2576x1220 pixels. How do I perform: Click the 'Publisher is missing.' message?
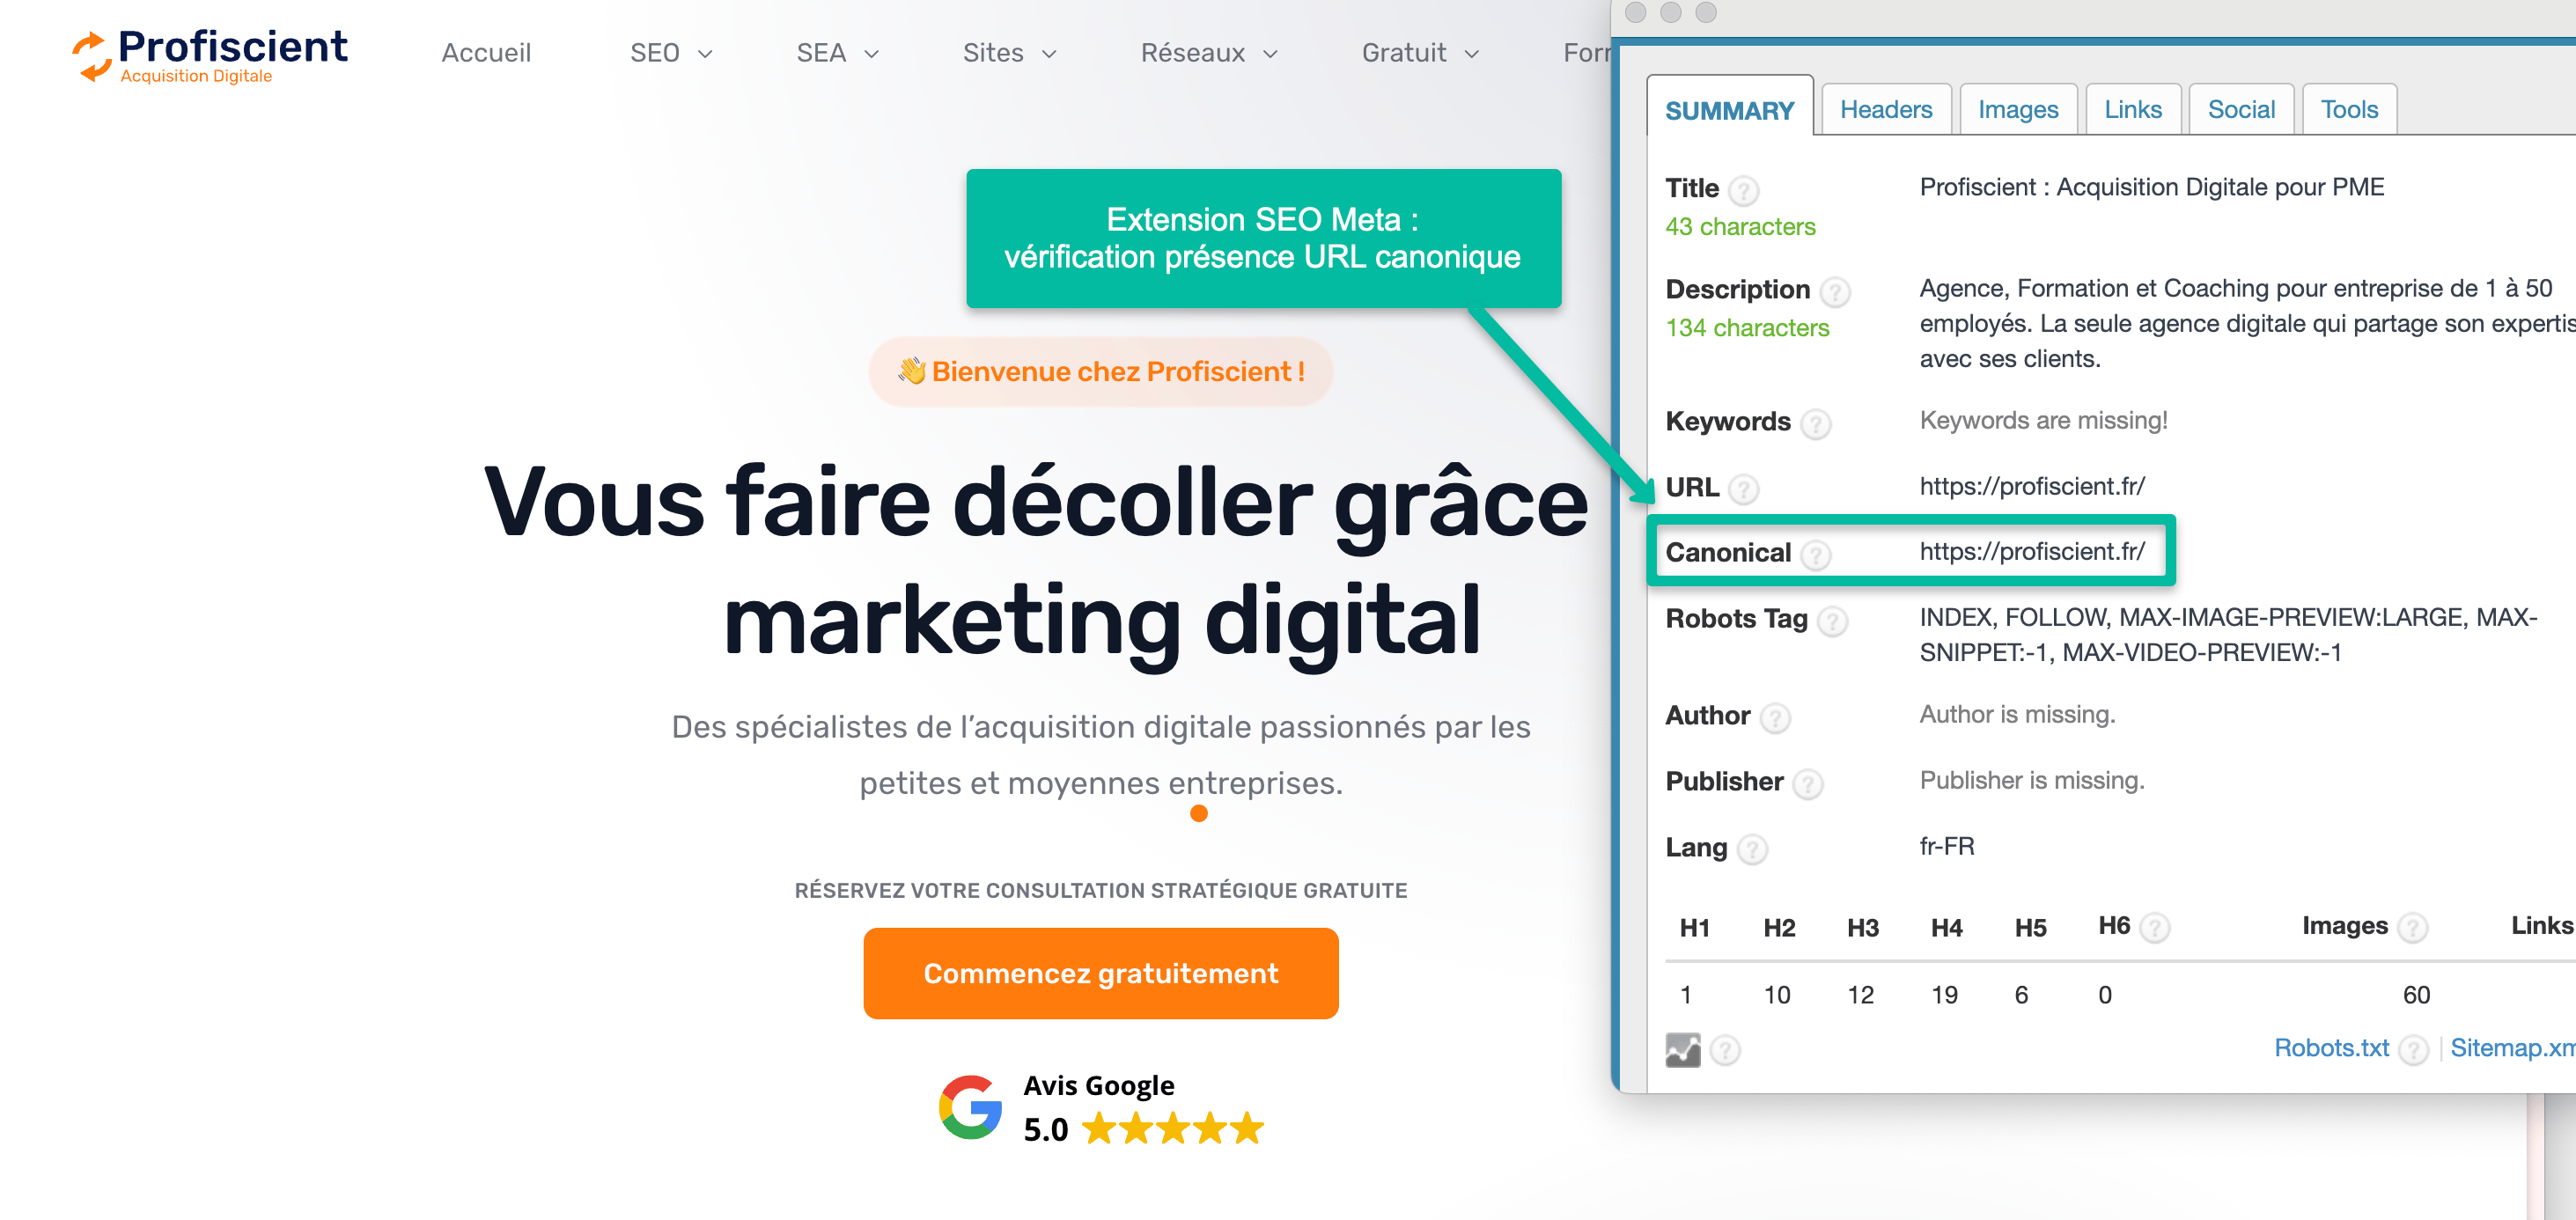point(2032,781)
